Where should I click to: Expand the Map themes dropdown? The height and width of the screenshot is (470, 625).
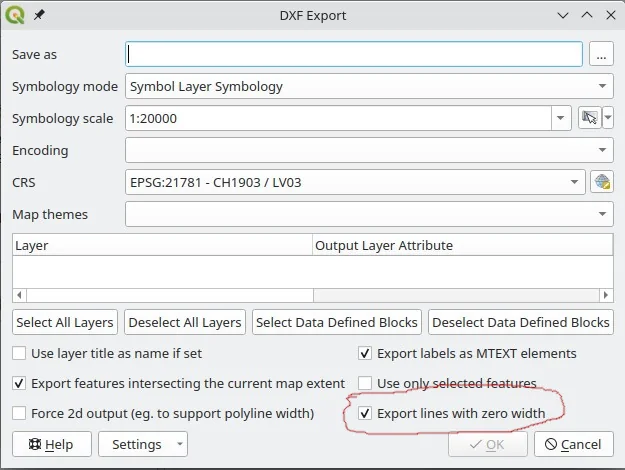tap(601, 214)
